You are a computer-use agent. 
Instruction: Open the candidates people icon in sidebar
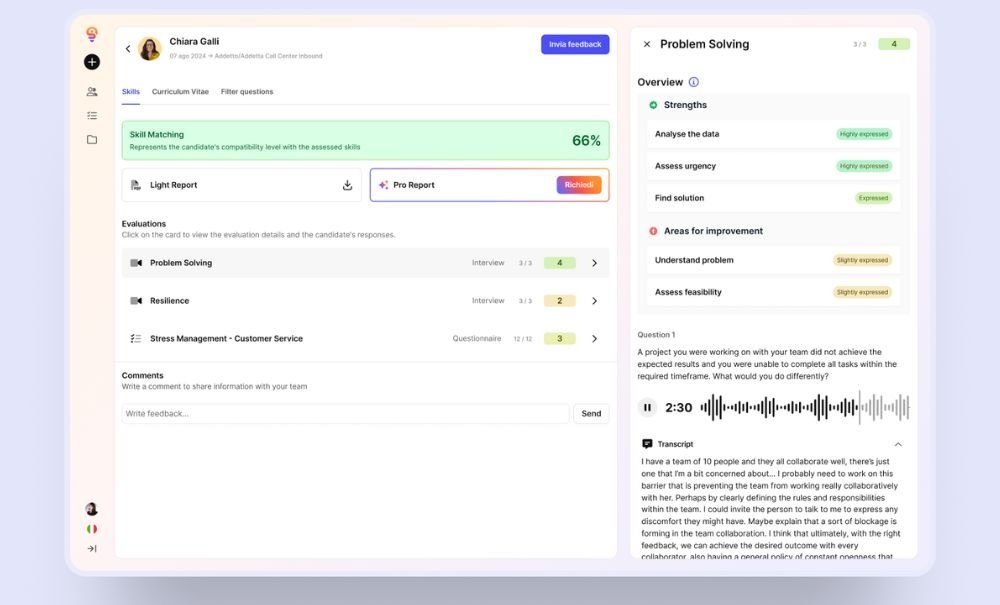click(x=92, y=91)
